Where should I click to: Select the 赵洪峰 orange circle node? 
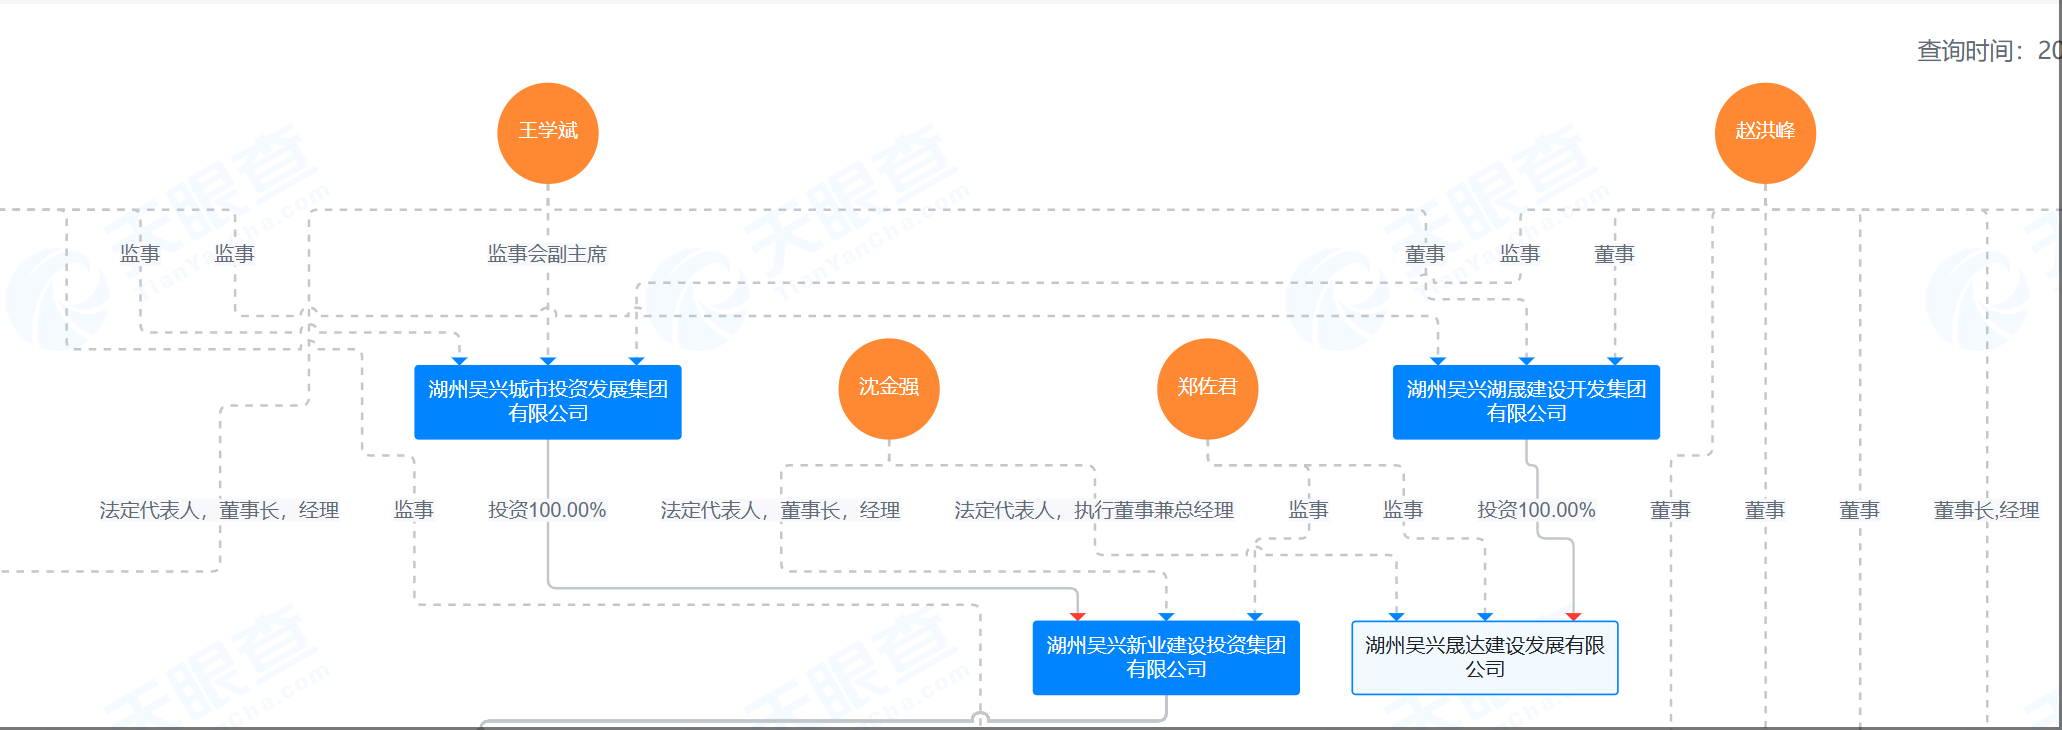[x=1765, y=133]
